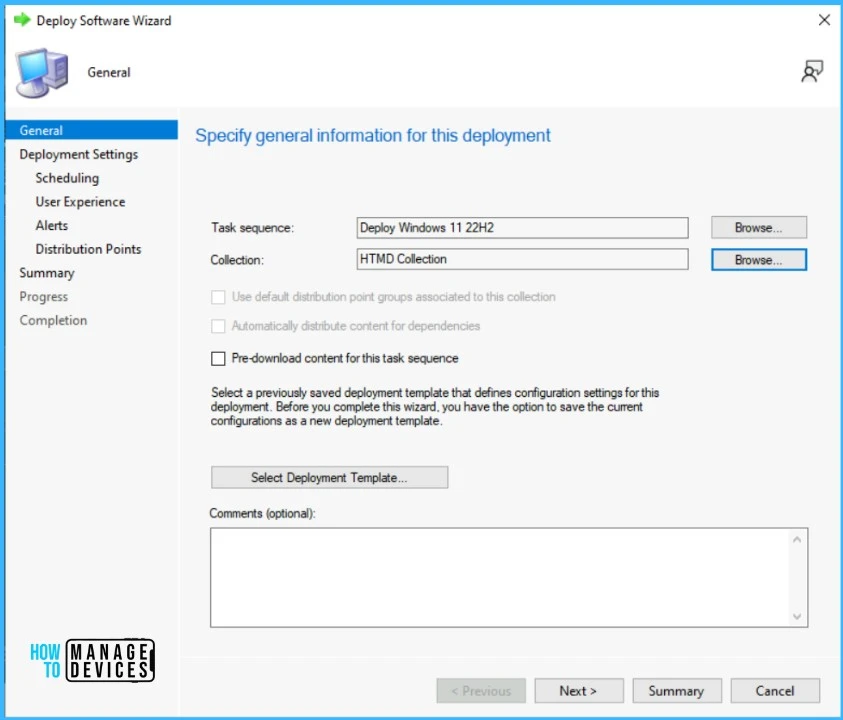Viewport: 843px width, 720px height.
Task: Browse for a collection
Action: [759, 260]
